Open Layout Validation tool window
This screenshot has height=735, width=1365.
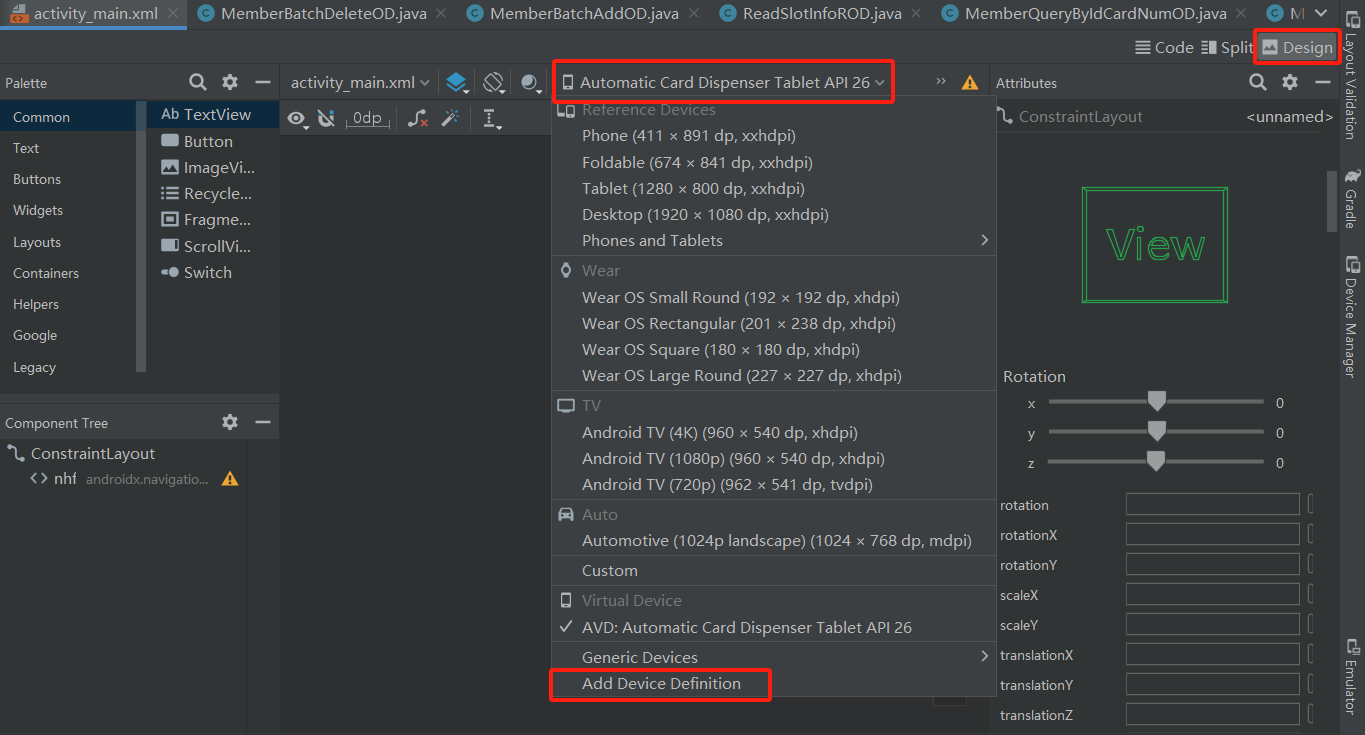pos(1351,74)
